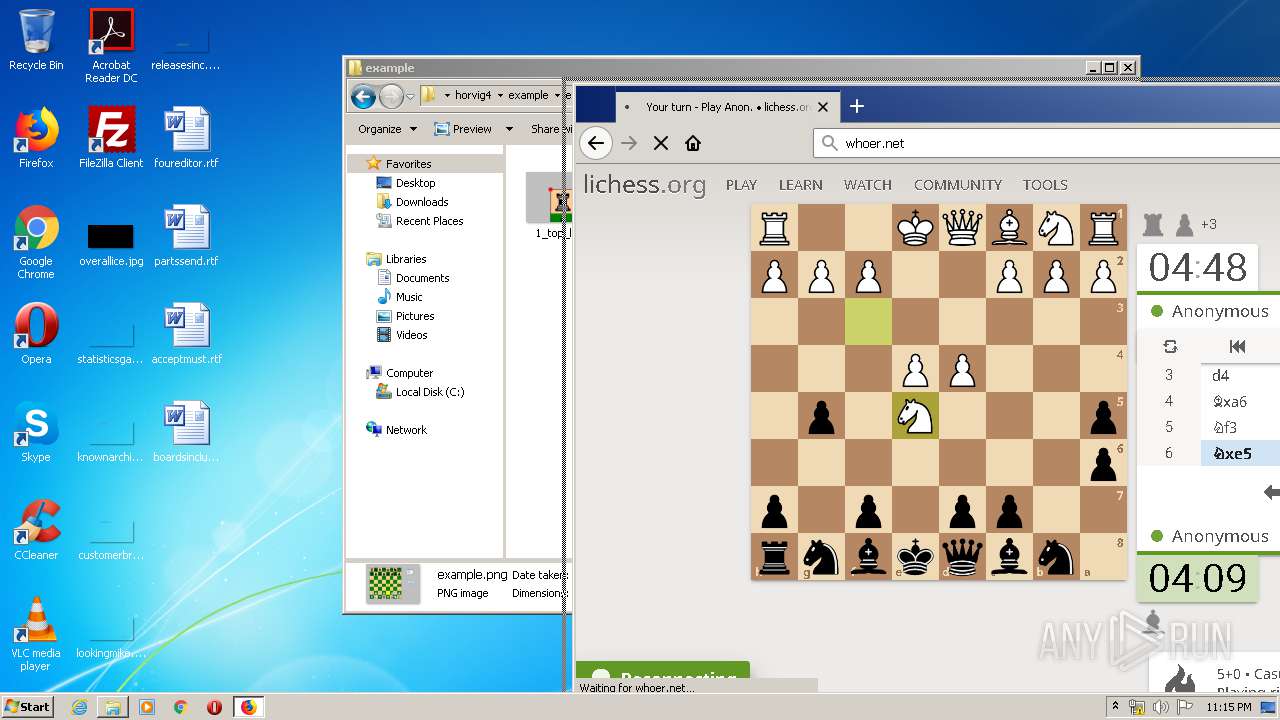Image resolution: width=1280 pixels, height=720 pixels.
Task: Go to the browser home page icon
Action: 692,143
